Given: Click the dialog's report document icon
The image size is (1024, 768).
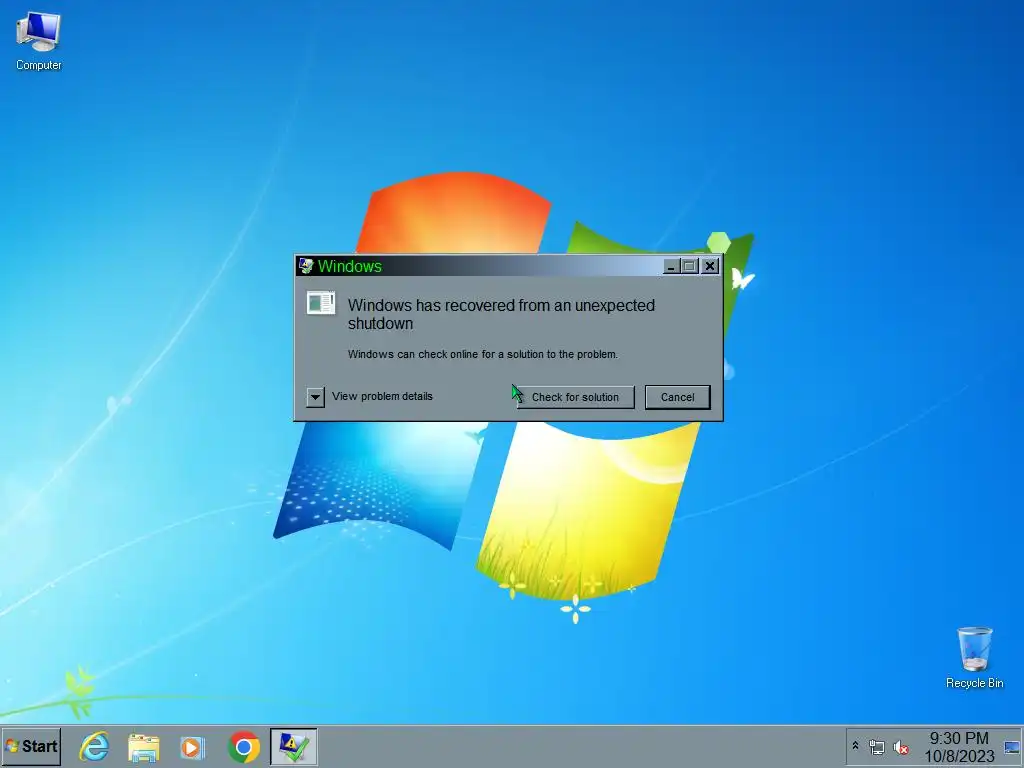Looking at the screenshot, I should 321,303.
